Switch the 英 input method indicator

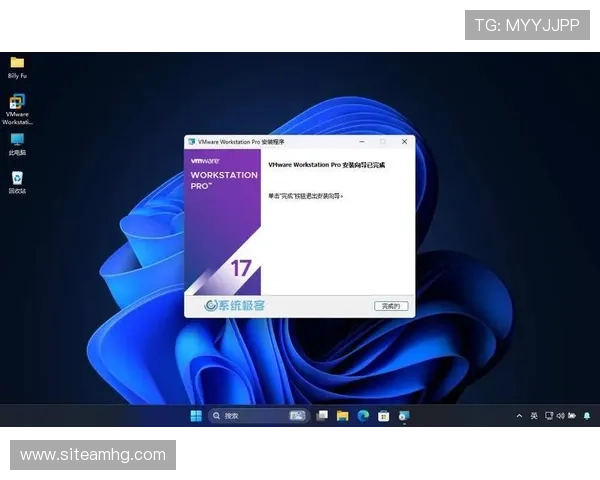[x=534, y=415]
